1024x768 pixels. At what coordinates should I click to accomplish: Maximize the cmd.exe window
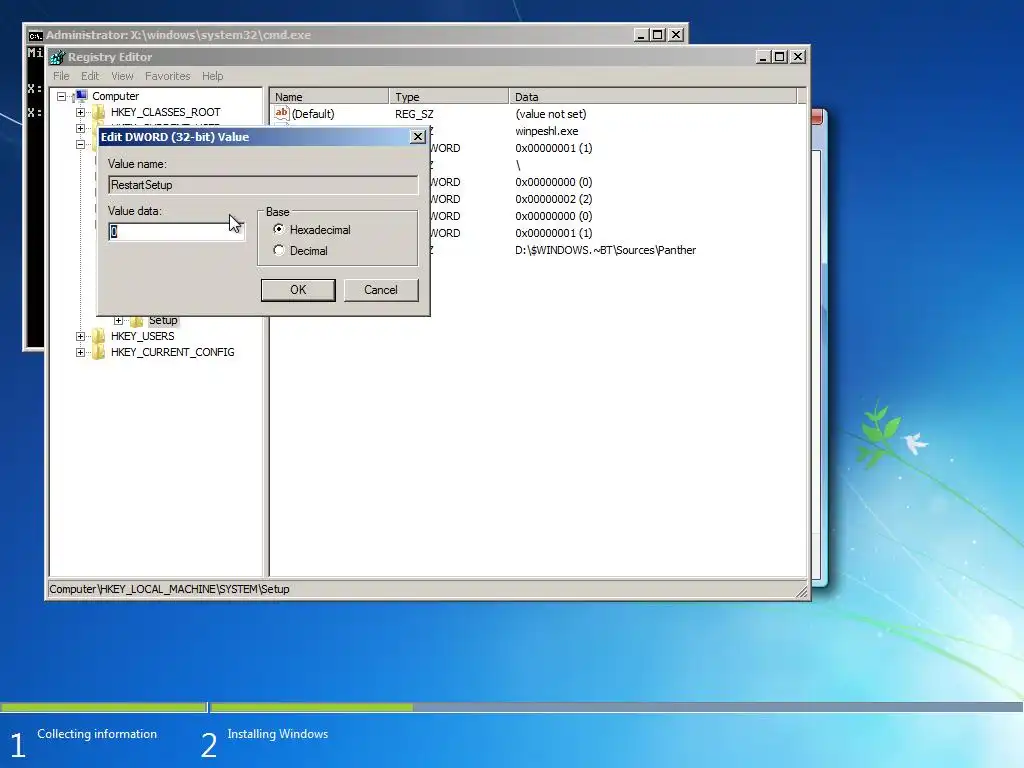[658, 35]
